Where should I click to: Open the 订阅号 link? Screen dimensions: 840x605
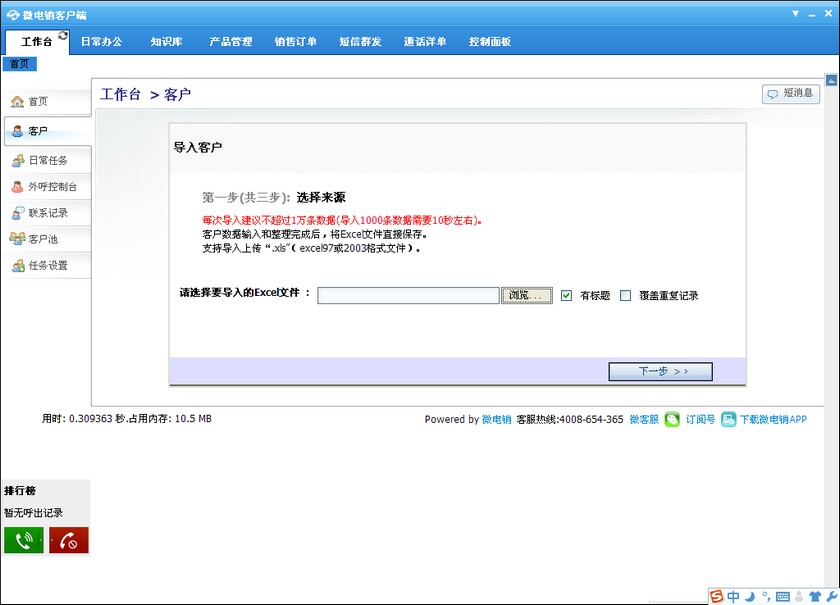tap(701, 419)
